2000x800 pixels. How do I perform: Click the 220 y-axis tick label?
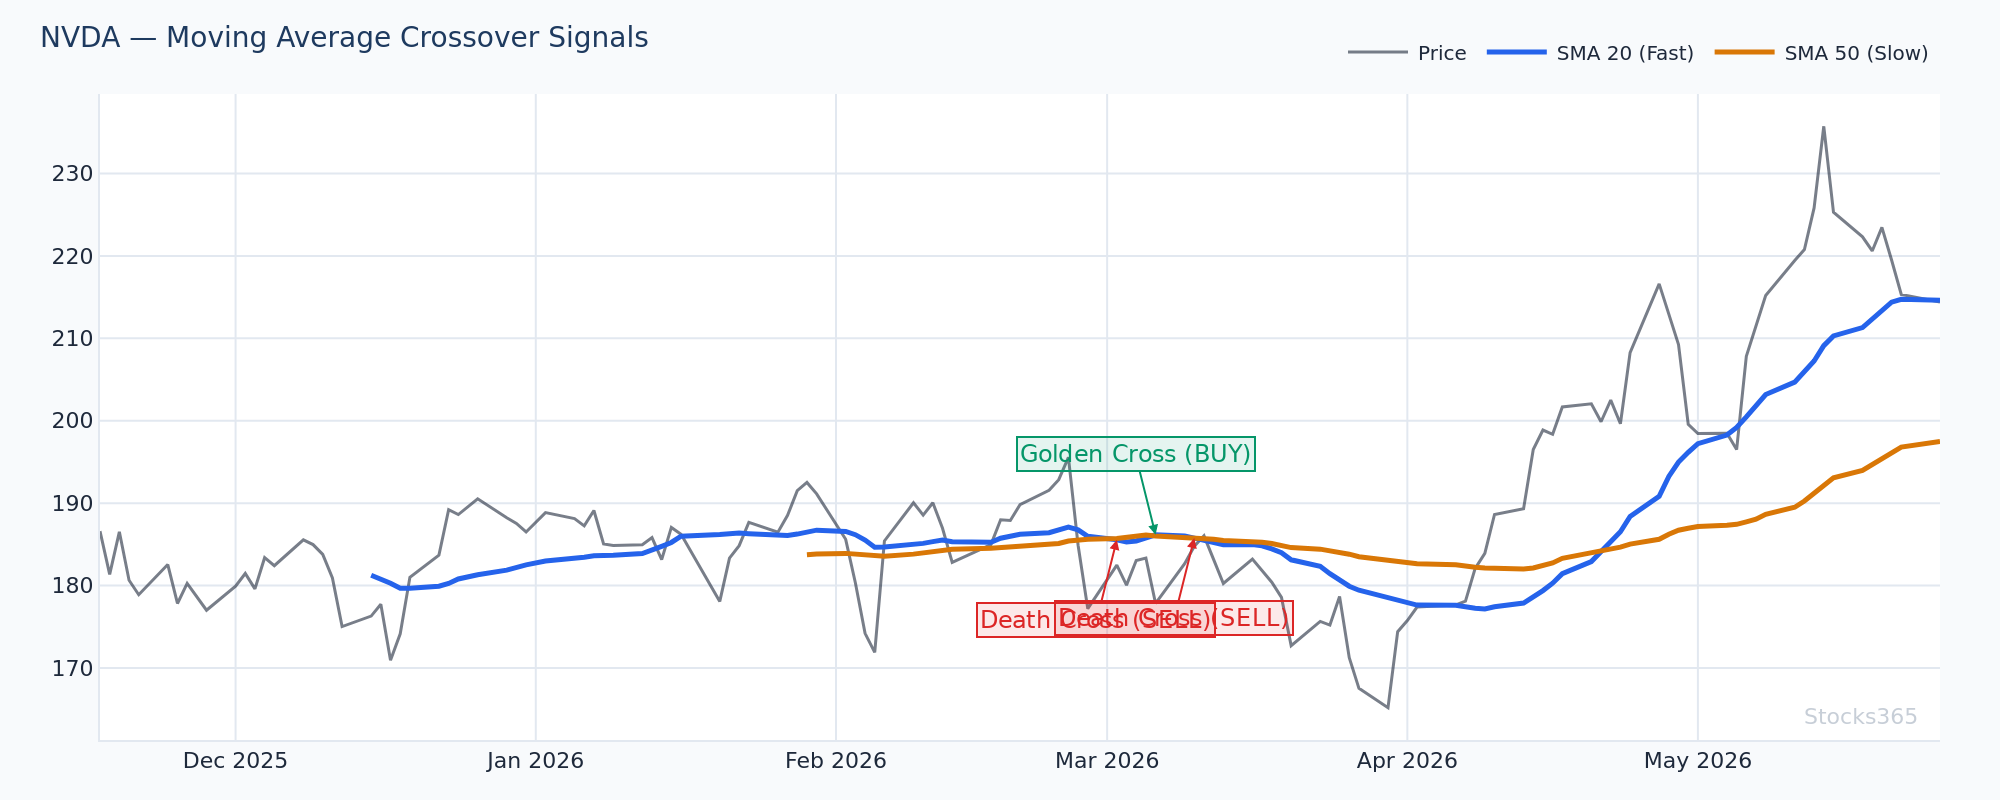tap(72, 256)
